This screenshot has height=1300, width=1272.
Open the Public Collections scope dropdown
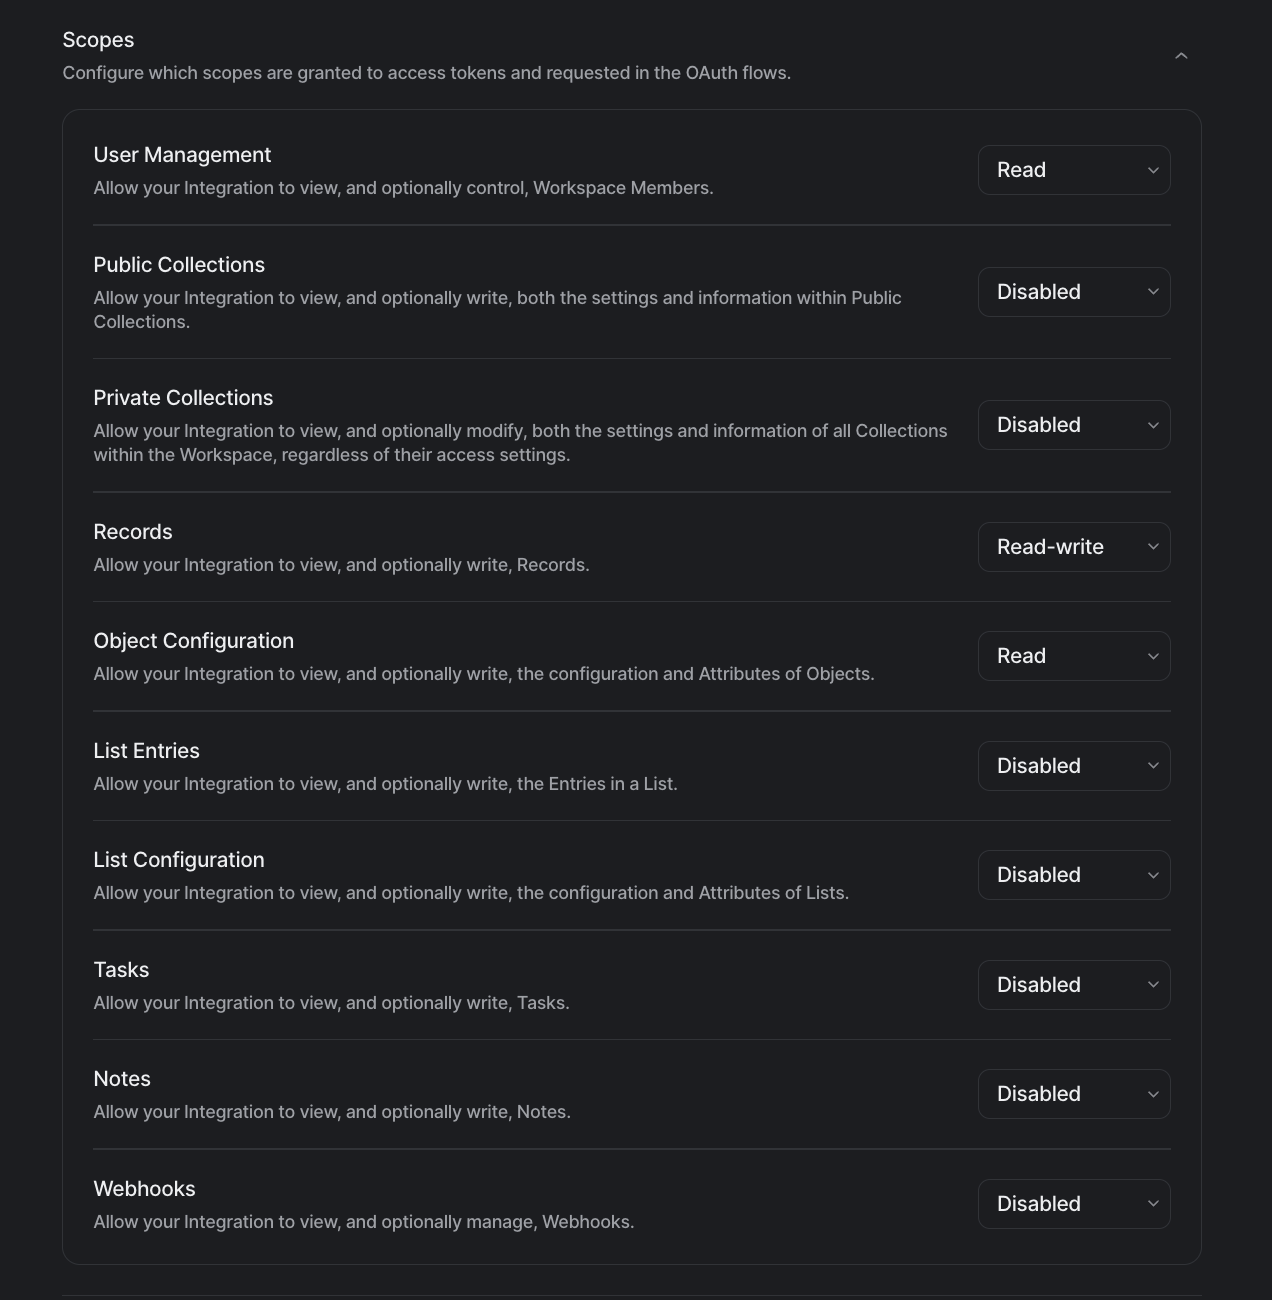[1073, 292]
